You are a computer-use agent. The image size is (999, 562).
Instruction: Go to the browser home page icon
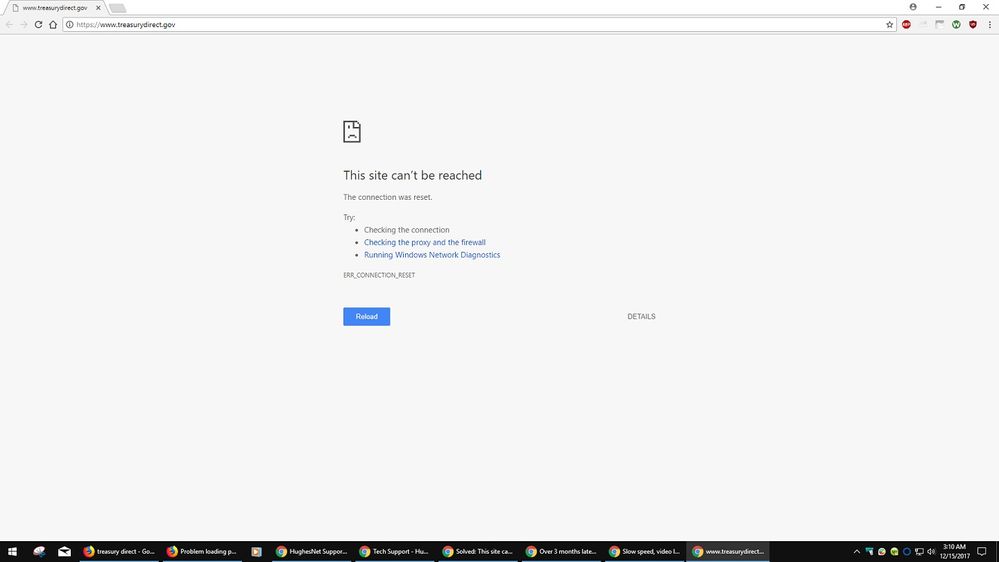(53, 24)
